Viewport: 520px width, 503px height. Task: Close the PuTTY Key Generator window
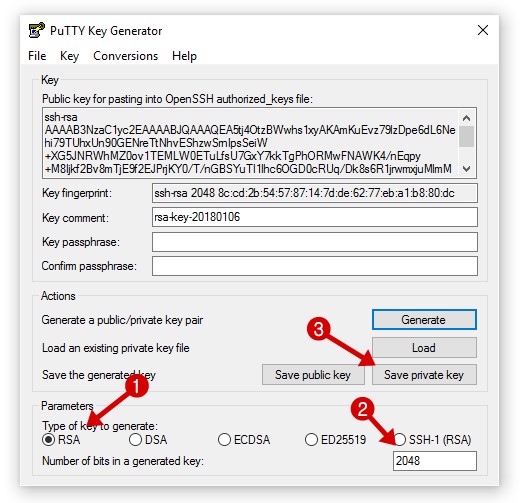(483, 30)
